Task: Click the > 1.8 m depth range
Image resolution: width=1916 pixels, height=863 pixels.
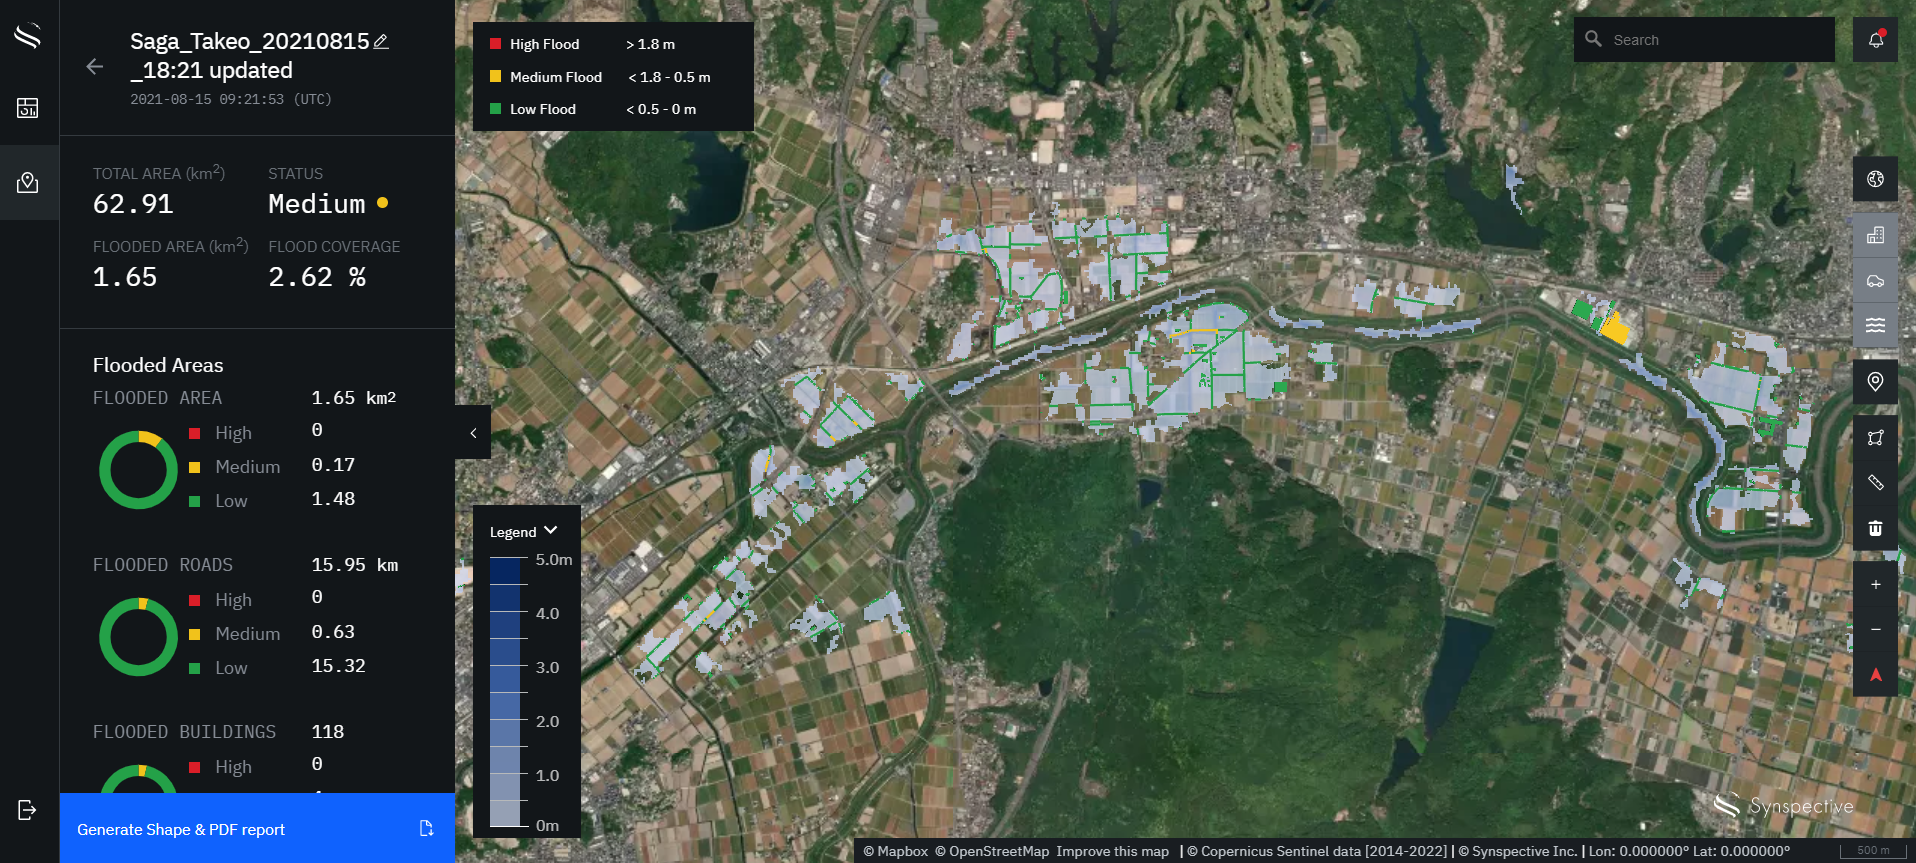Action: click(x=650, y=44)
